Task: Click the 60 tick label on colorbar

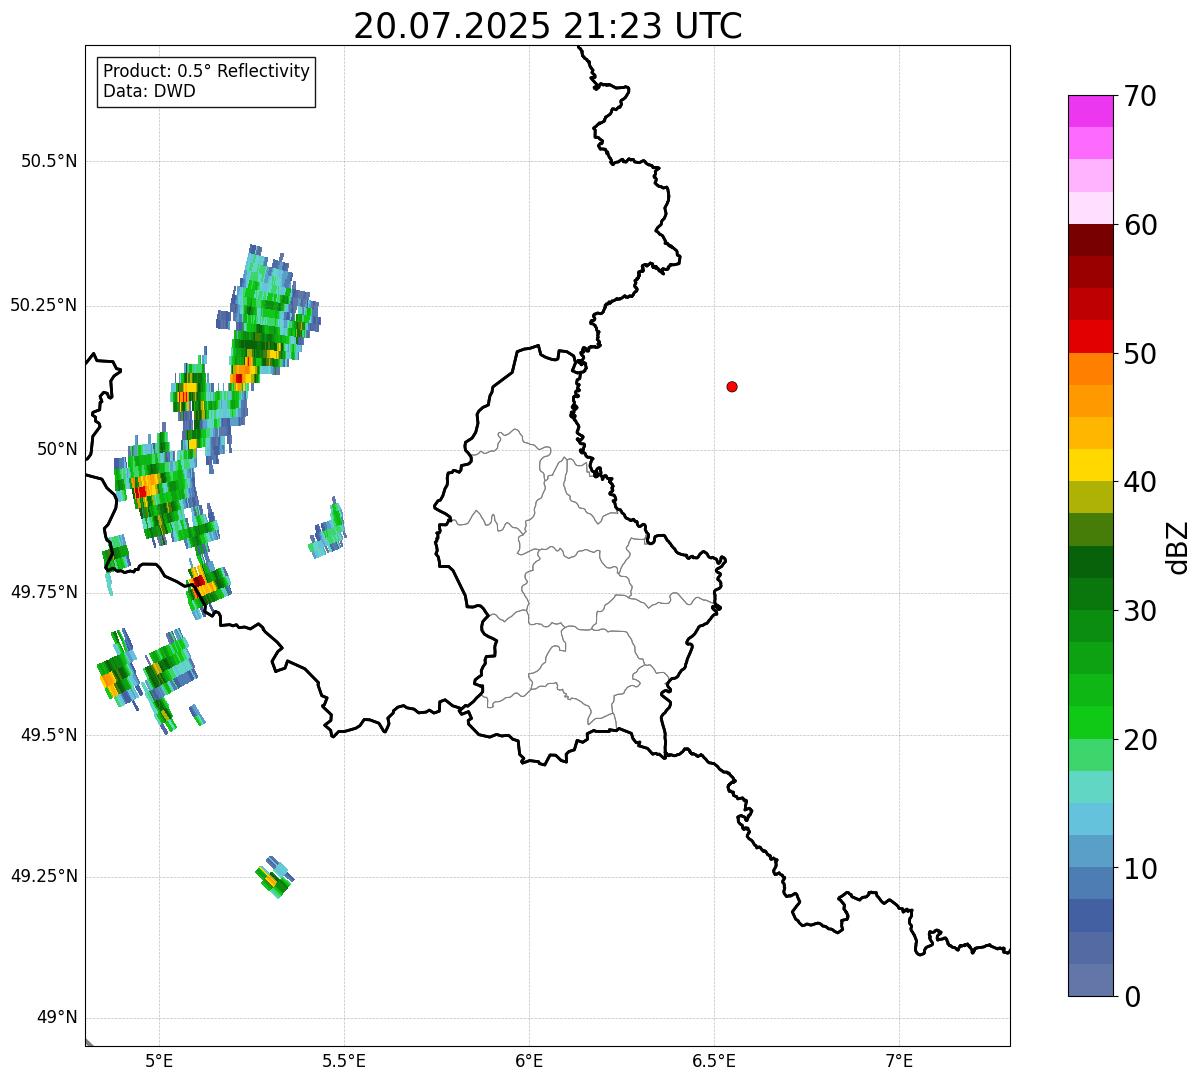Action: tap(1140, 226)
